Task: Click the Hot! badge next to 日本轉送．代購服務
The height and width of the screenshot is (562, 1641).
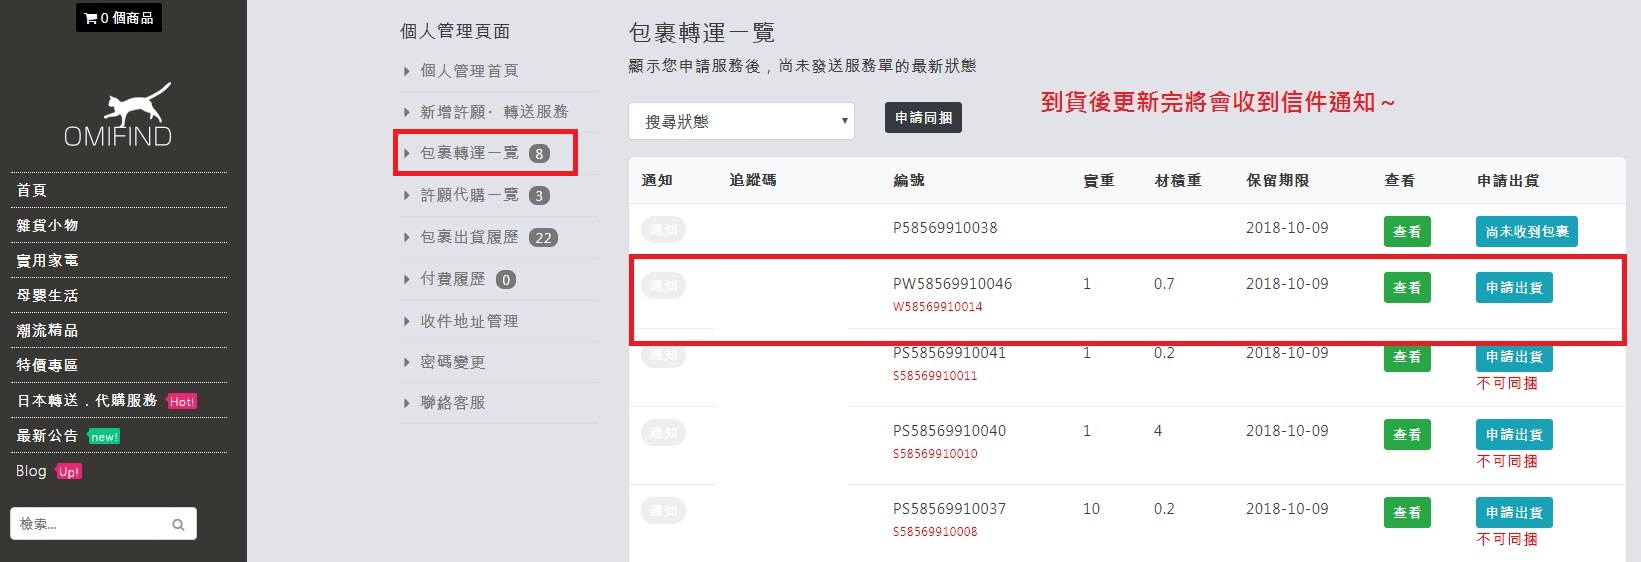Action: click(182, 402)
